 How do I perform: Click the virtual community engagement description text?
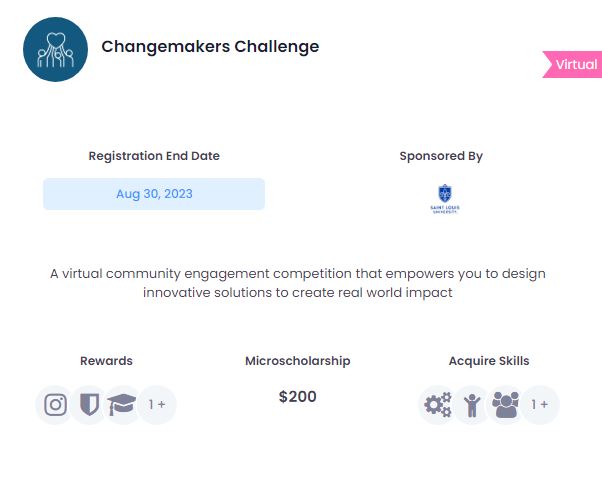click(298, 283)
